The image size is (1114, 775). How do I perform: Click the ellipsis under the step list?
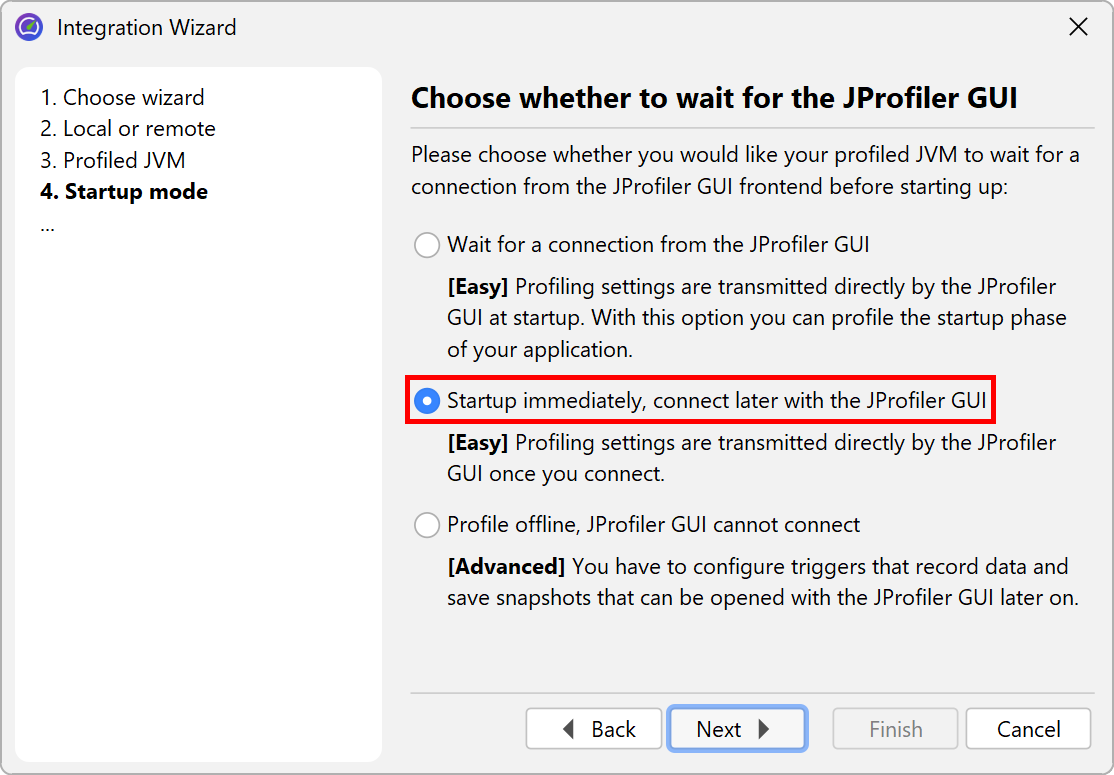48,224
